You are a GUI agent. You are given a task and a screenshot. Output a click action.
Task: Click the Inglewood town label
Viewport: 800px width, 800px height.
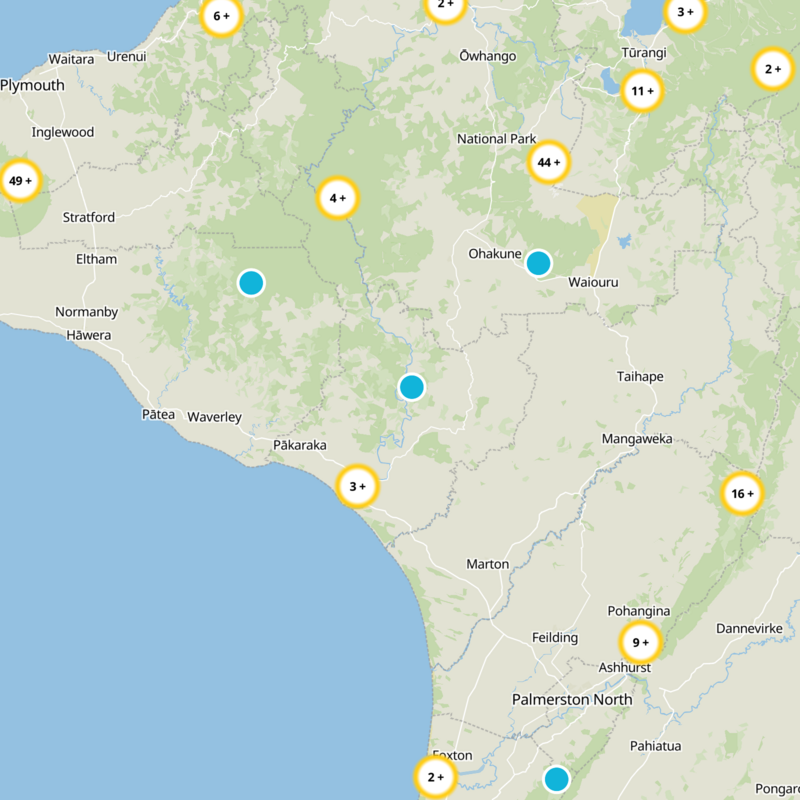point(63,132)
